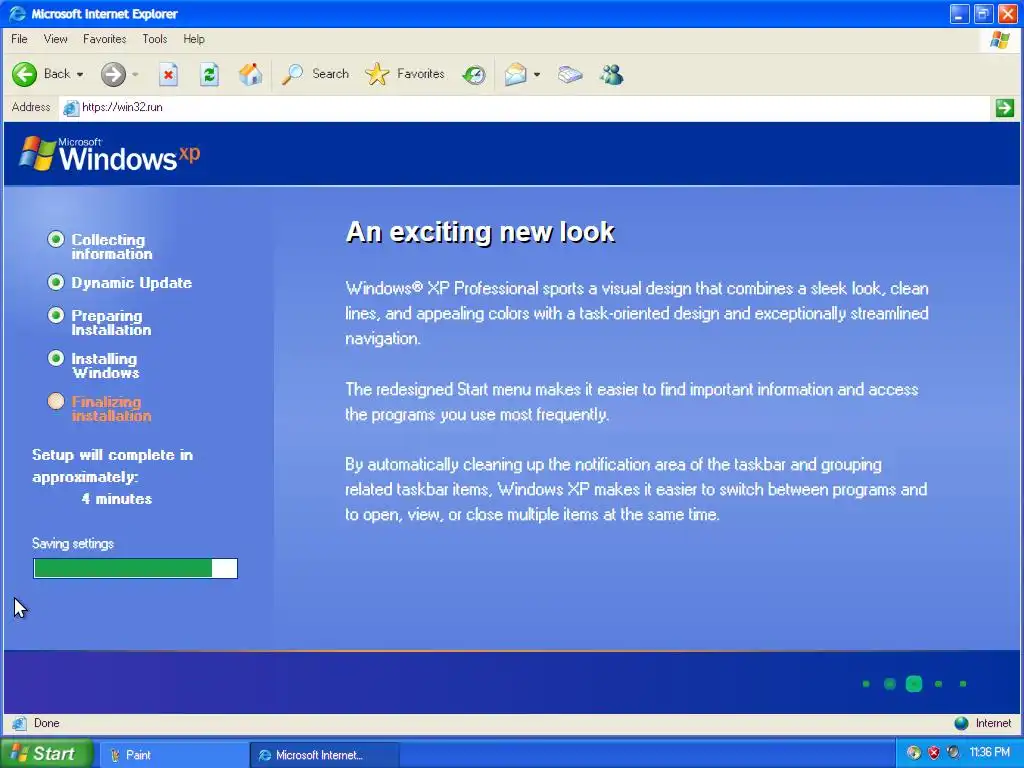This screenshot has width=1024, height=768.
Task: Open the Help menu
Action: tap(194, 39)
